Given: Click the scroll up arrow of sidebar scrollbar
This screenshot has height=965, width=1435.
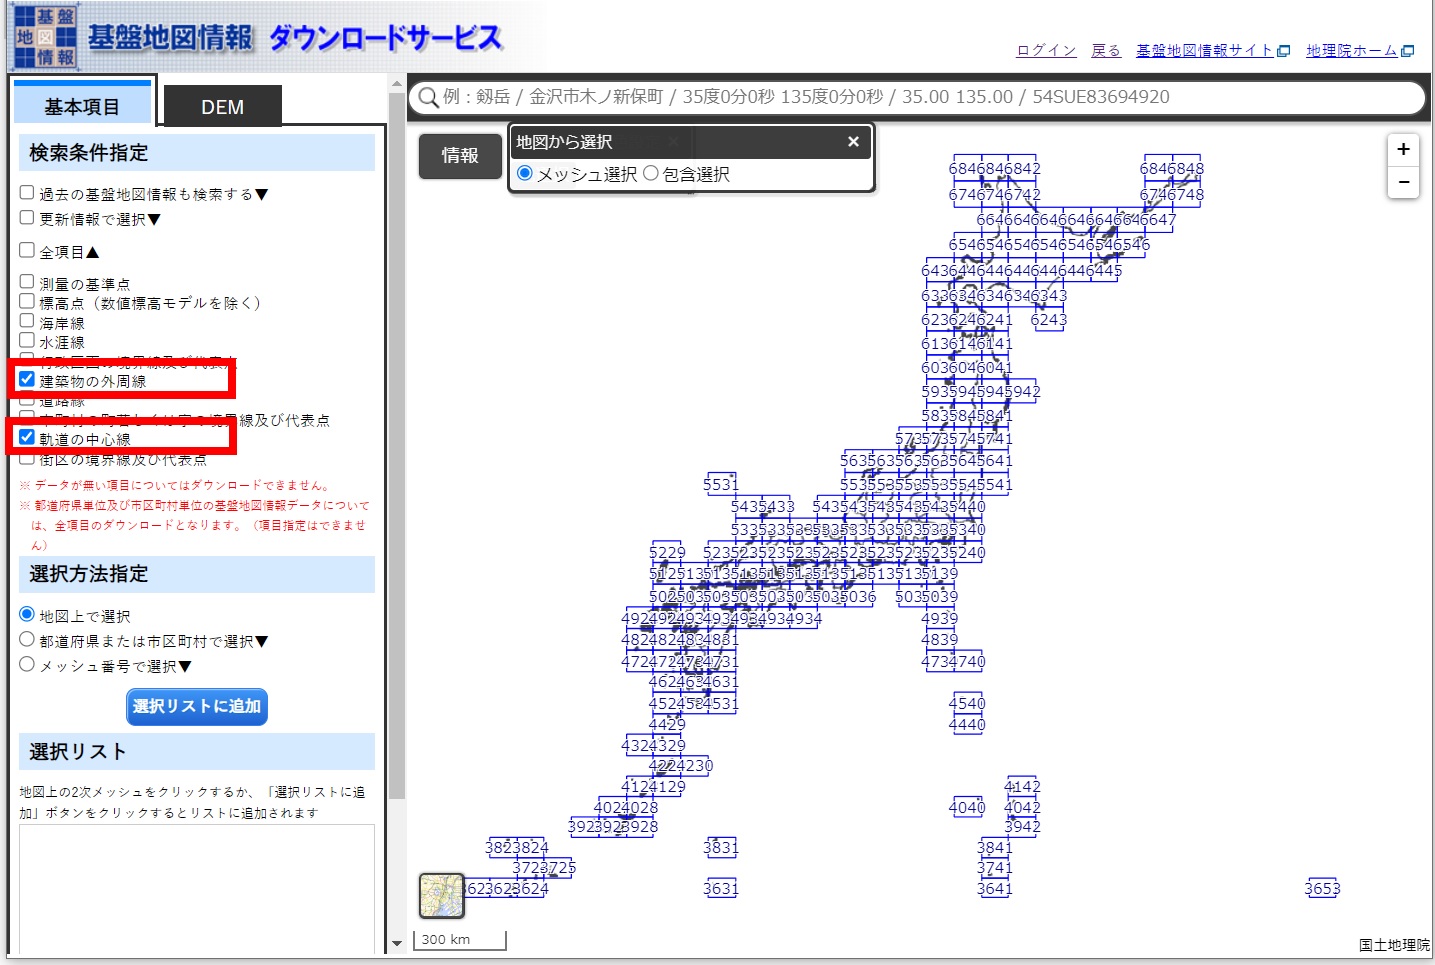Looking at the screenshot, I should click(397, 84).
